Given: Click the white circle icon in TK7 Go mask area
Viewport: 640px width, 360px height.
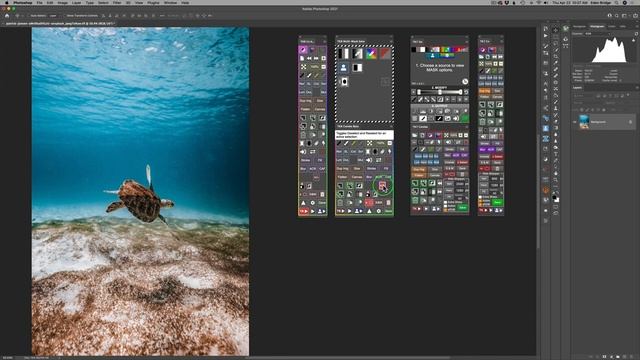Looking at the screenshot, I should click(465, 82).
